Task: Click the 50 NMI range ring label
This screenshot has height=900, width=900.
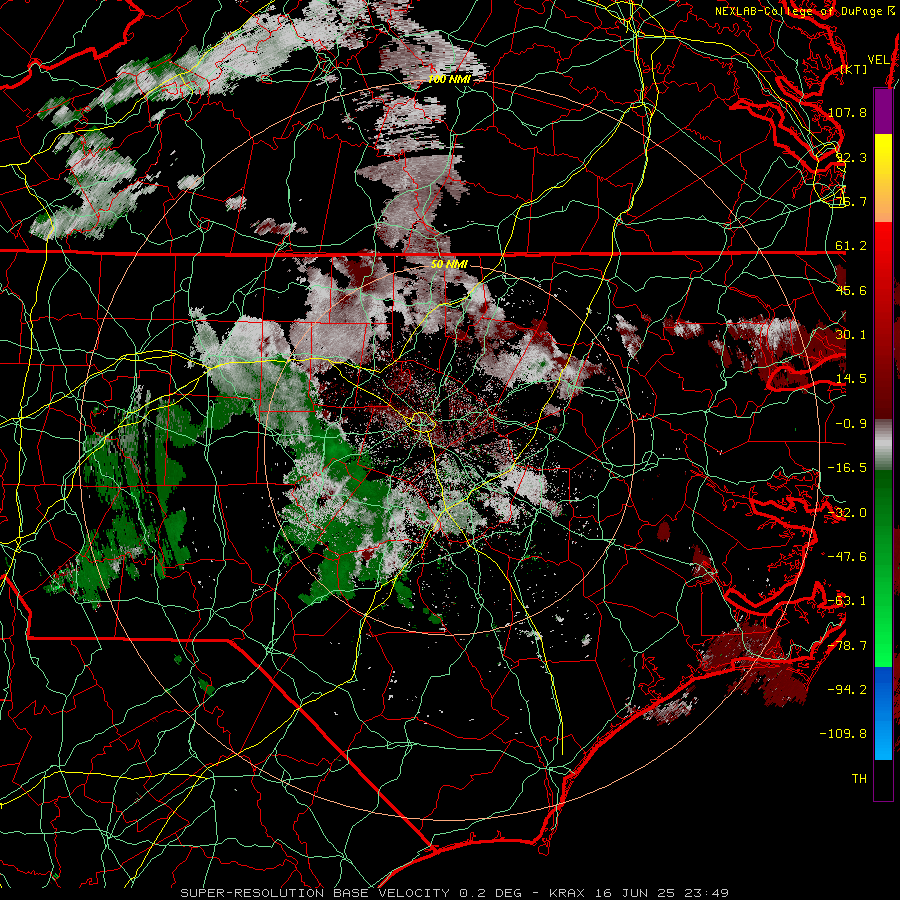Action: point(449,264)
